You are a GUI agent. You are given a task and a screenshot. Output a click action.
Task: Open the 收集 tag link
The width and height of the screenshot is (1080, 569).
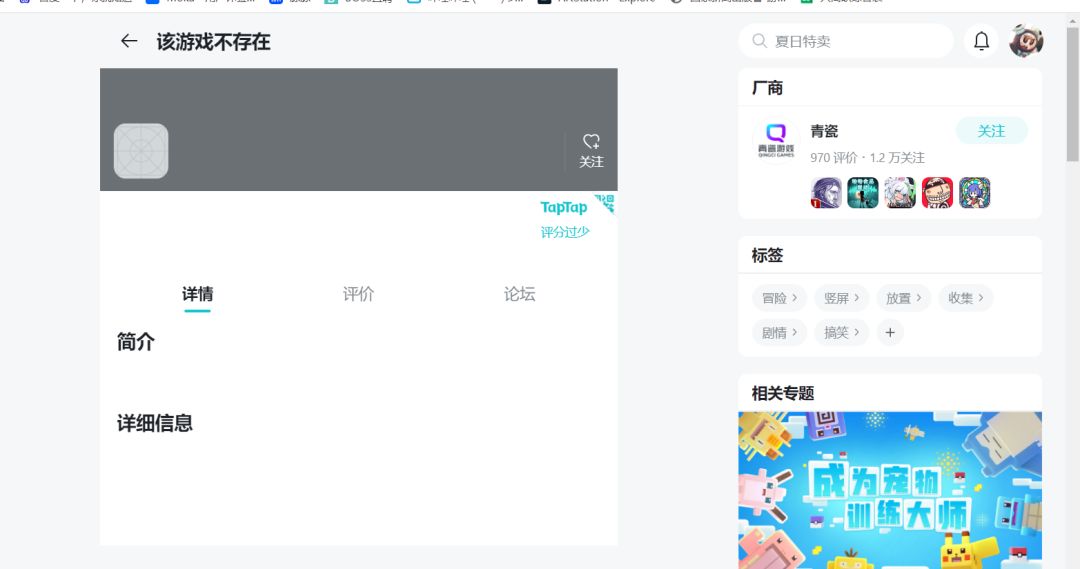(966, 298)
